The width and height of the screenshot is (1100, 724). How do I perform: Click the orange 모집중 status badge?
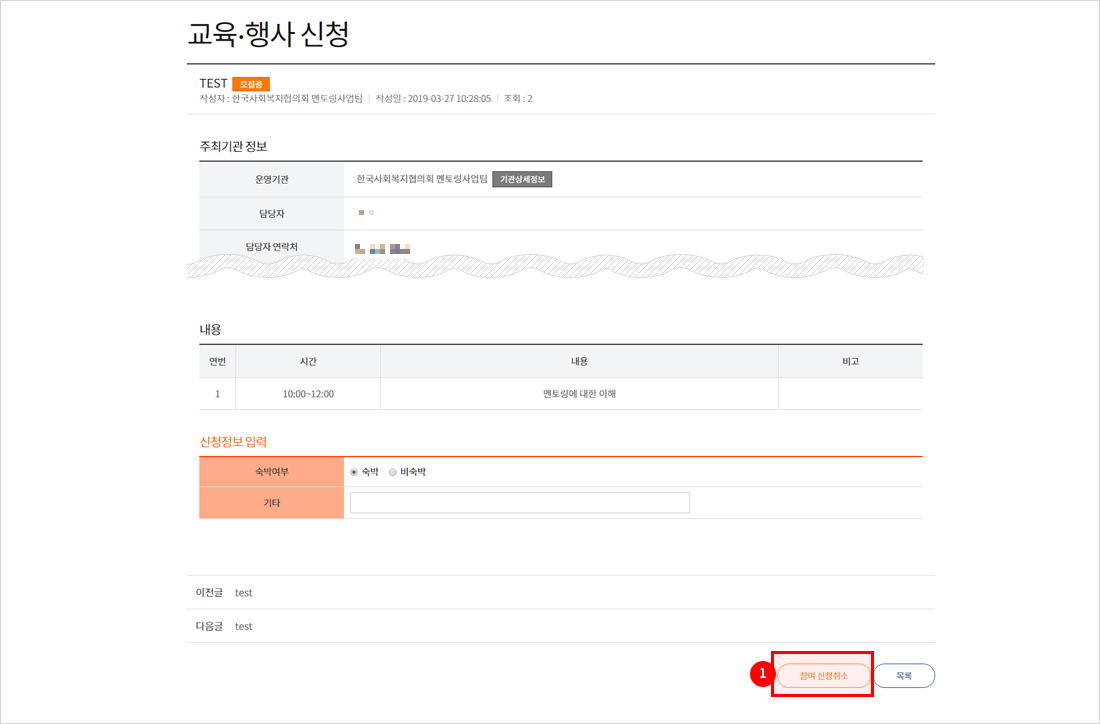[251, 84]
